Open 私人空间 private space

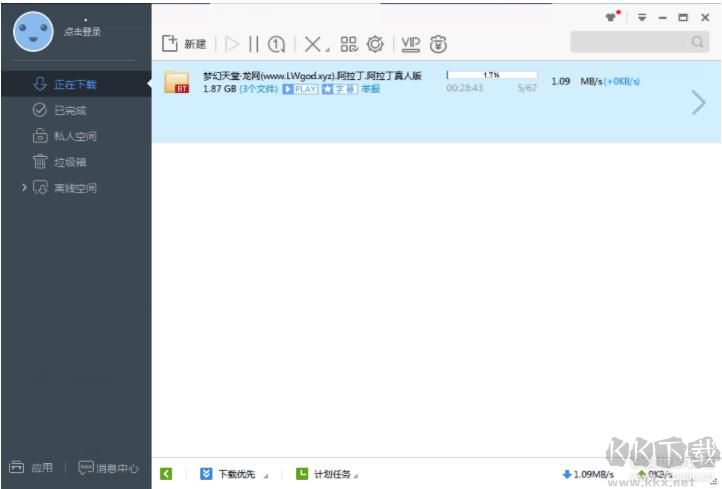point(76,136)
